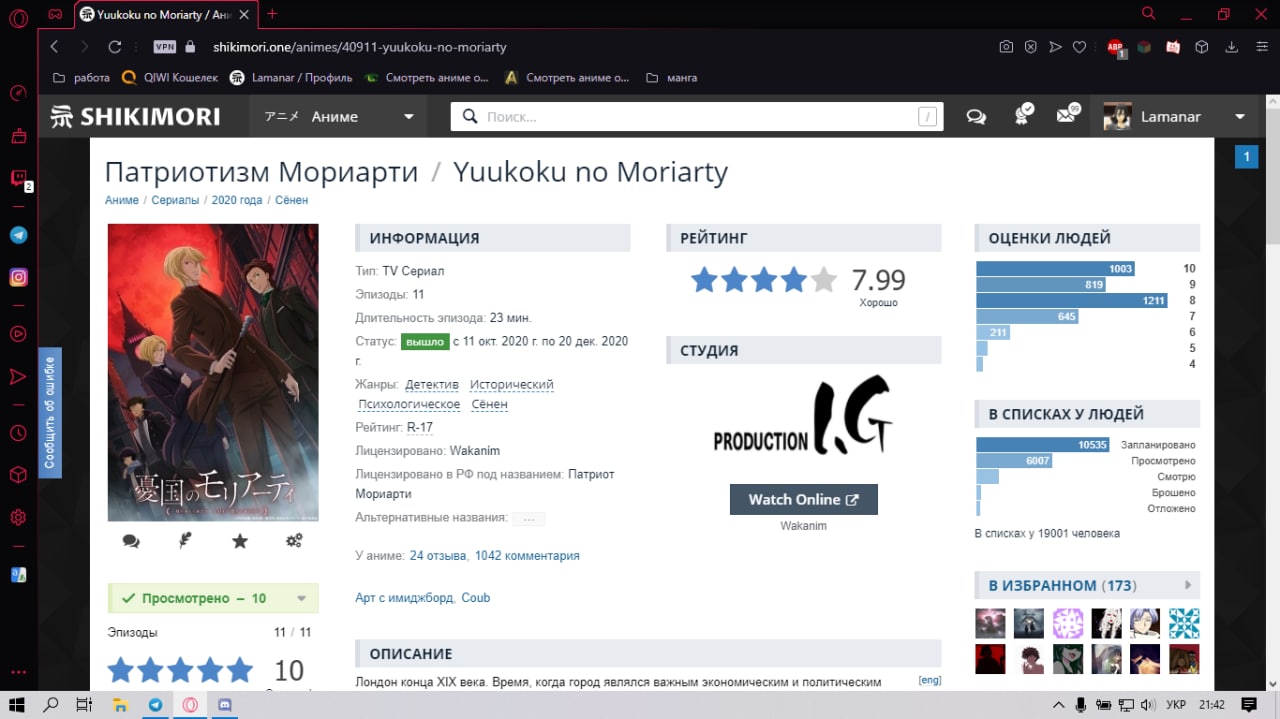The height and width of the screenshot is (719, 1280).
Task: Open the работа bookmarks folder
Action: click(80, 77)
